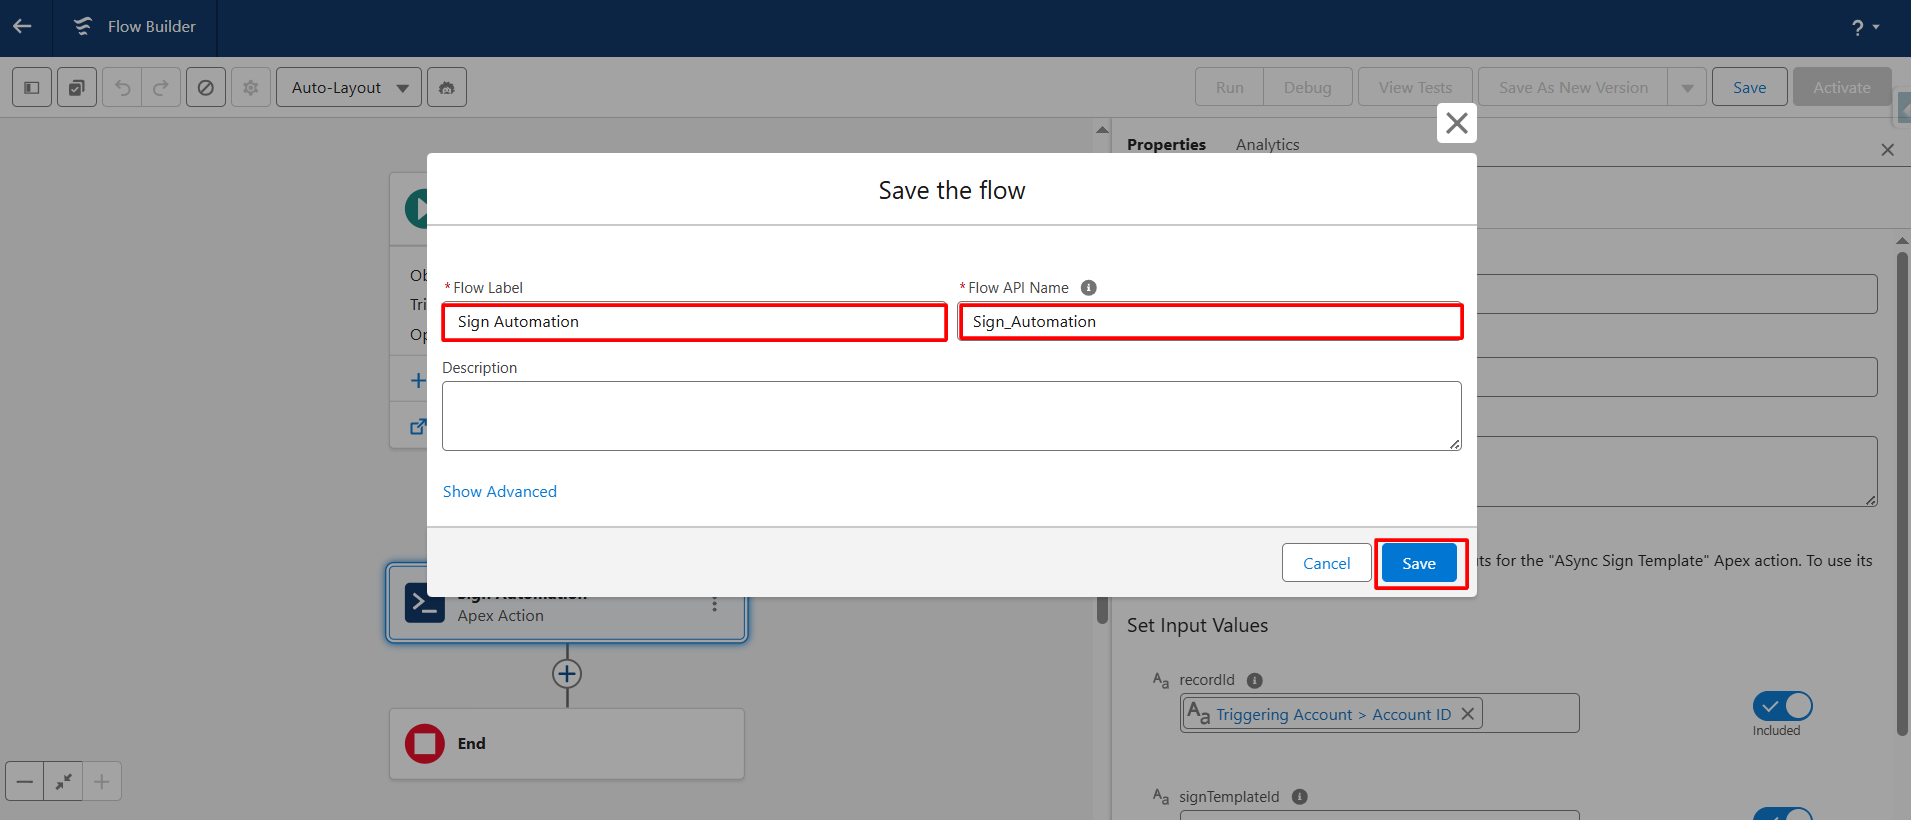Toggle the signTemplateId include switch
This screenshot has width=1911, height=820.
(1782, 813)
